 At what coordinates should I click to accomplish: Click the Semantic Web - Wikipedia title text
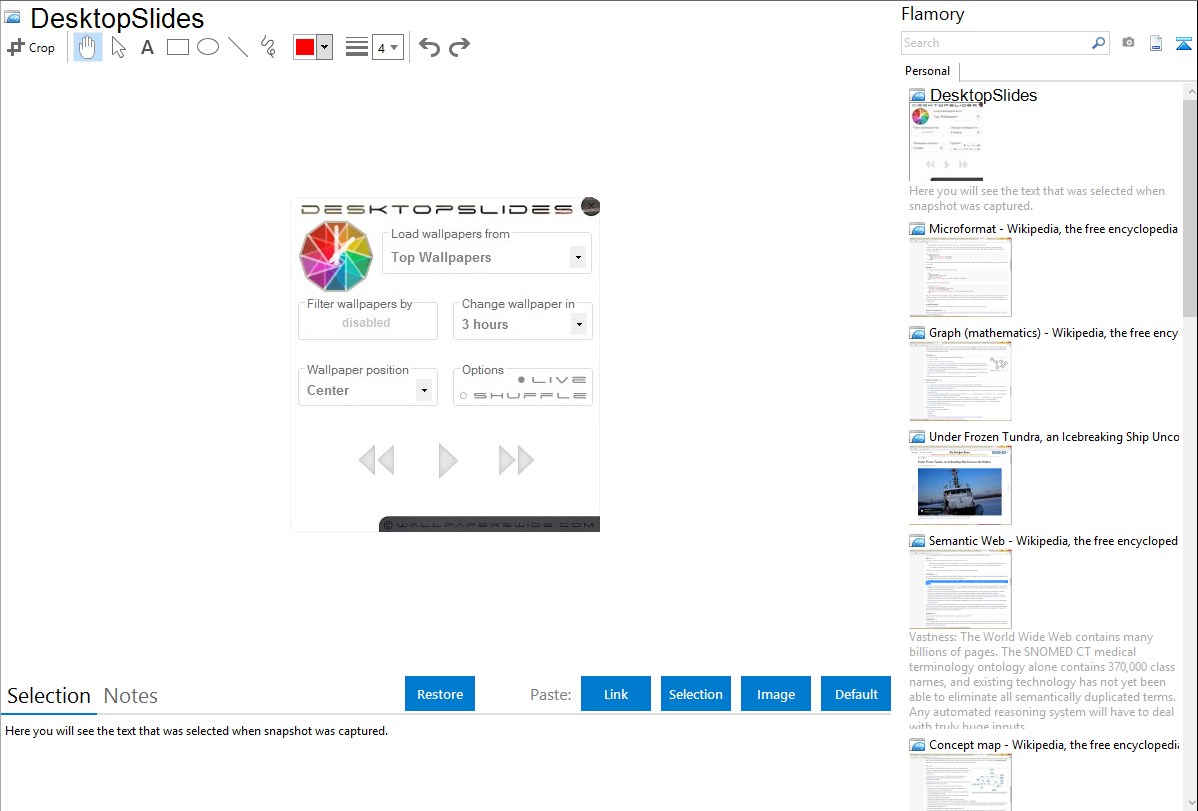pos(1053,540)
